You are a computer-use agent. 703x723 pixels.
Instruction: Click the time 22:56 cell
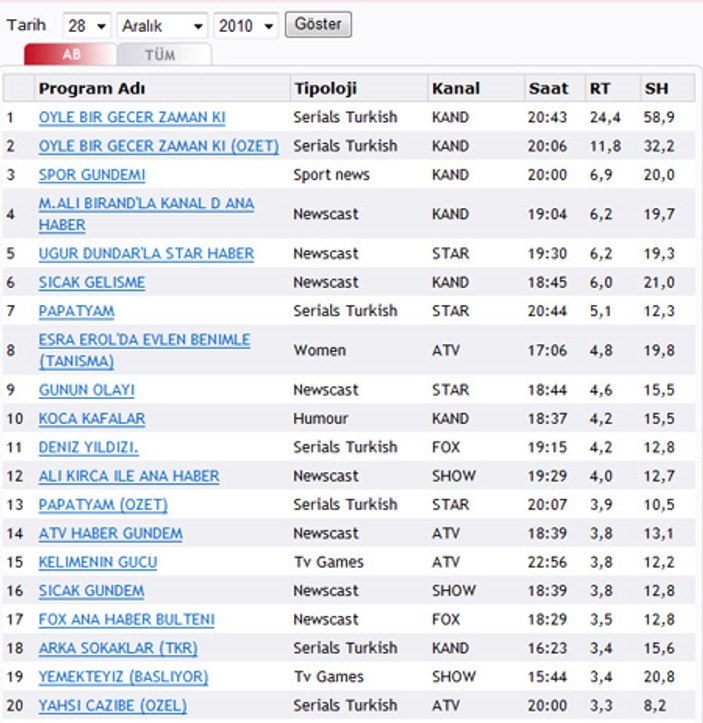(547, 562)
